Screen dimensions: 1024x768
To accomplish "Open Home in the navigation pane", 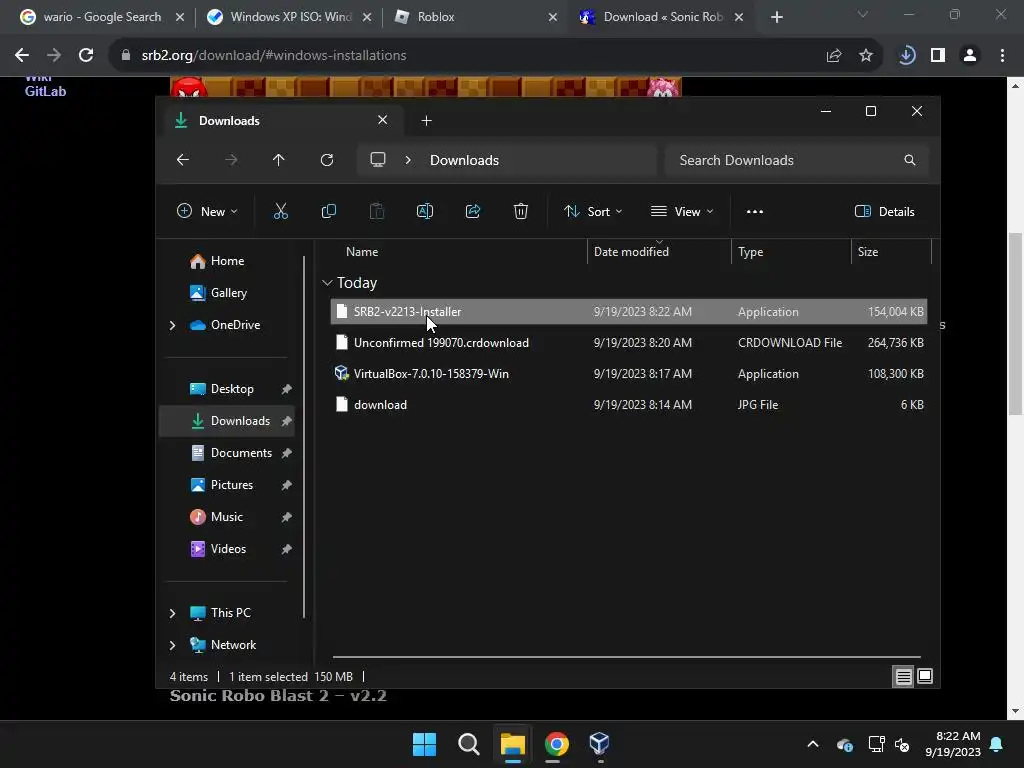I will point(227,261).
